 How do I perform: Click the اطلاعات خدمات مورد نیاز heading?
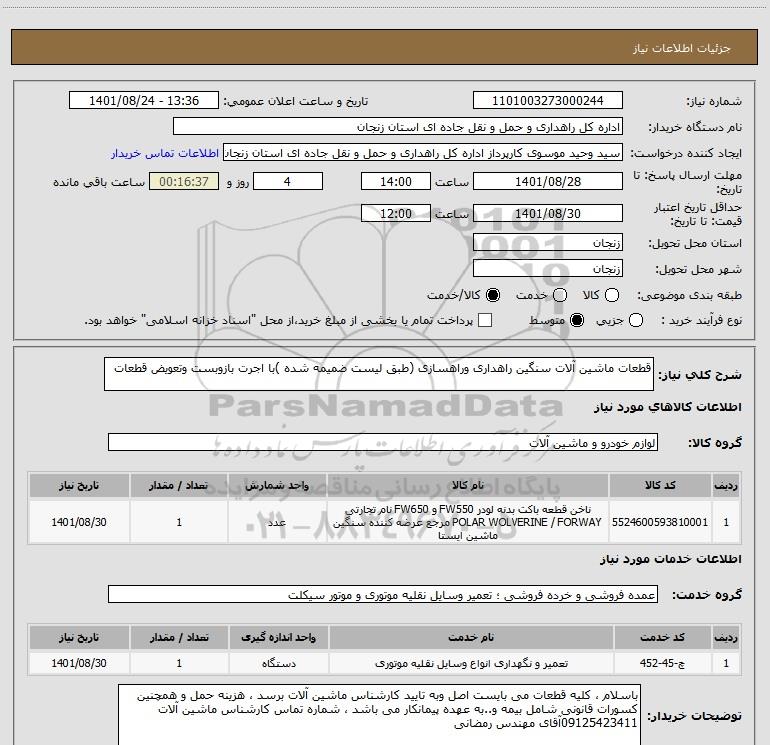click(670, 559)
